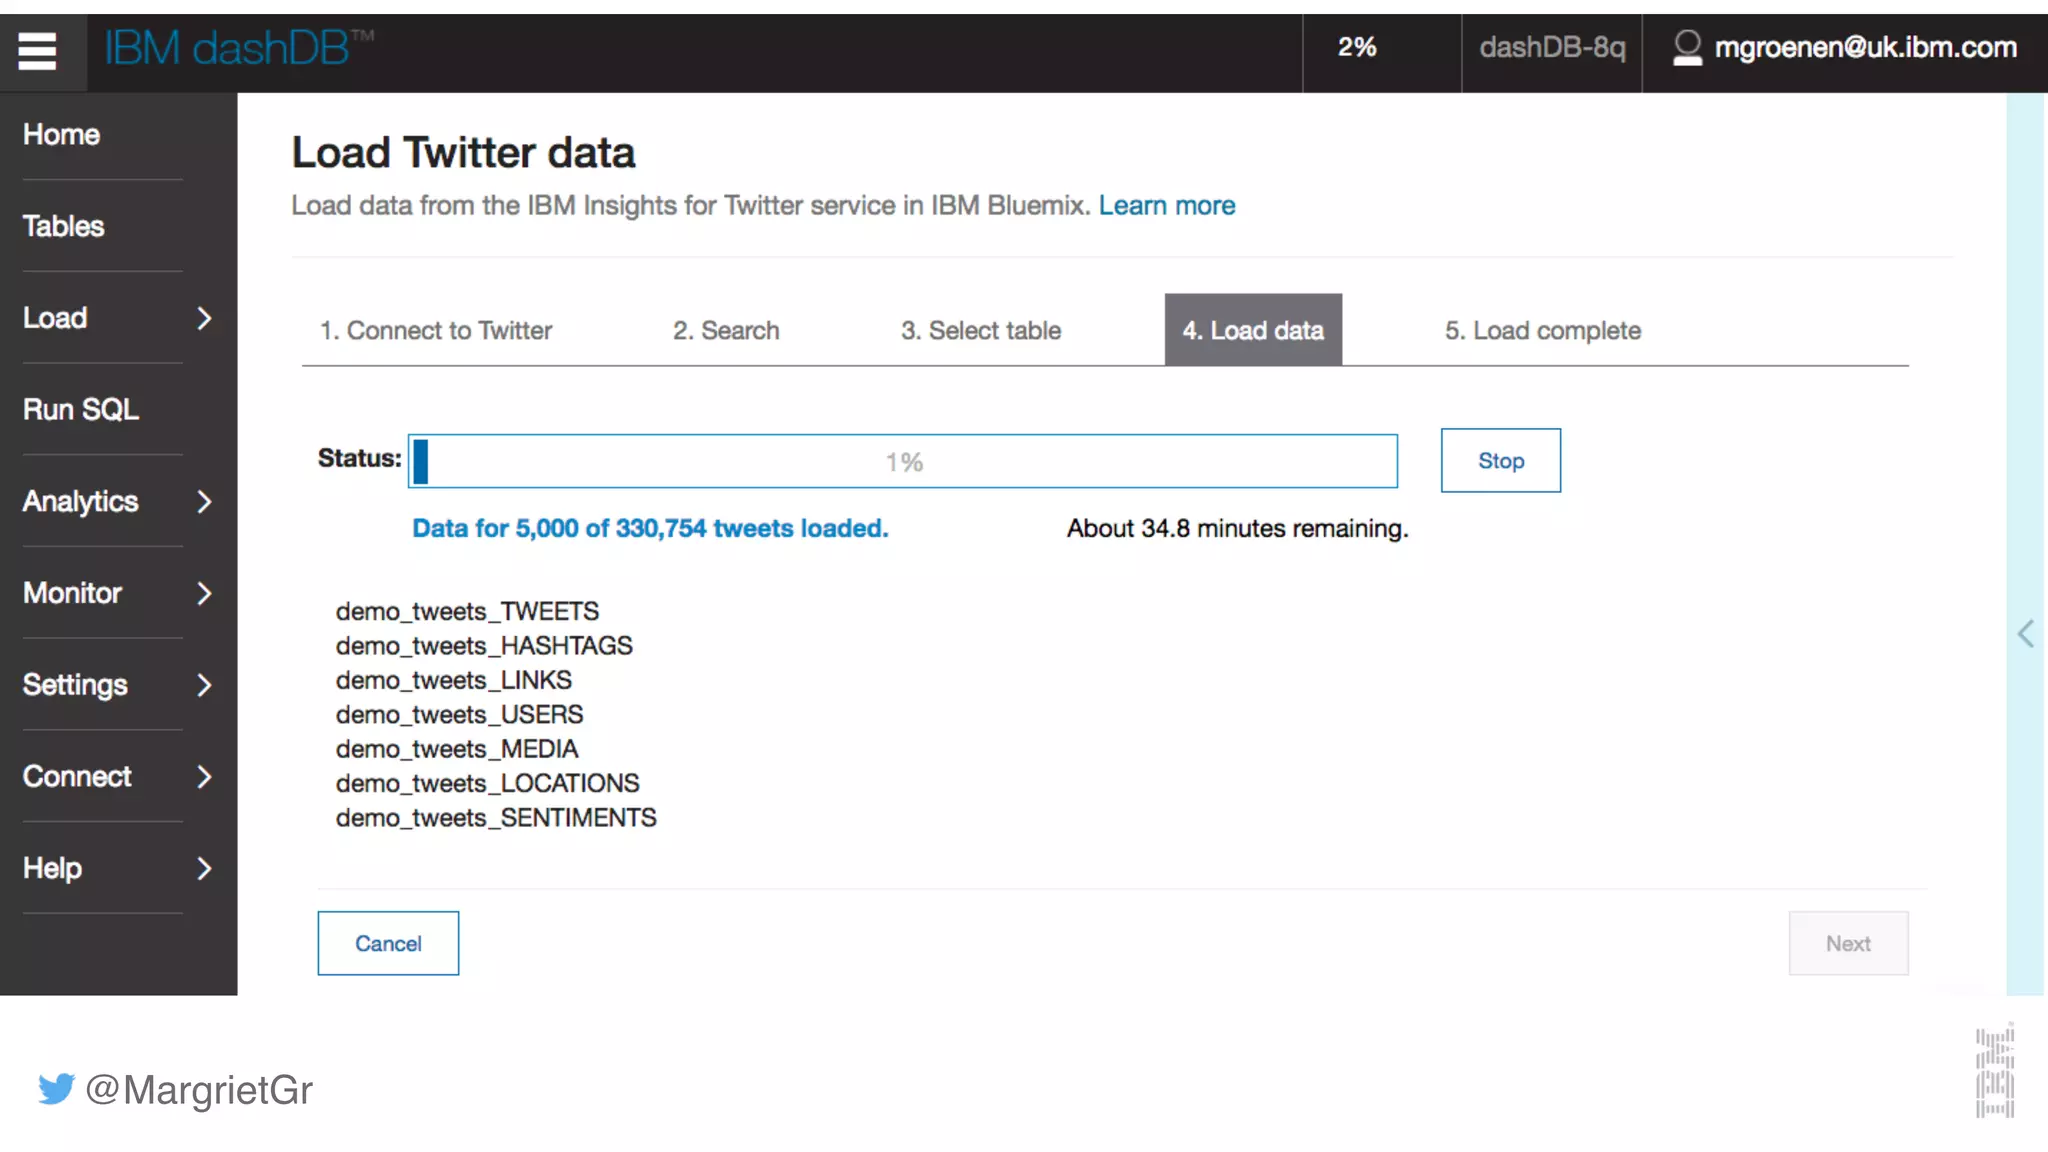Open Tables in the sidebar

click(64, 226)
